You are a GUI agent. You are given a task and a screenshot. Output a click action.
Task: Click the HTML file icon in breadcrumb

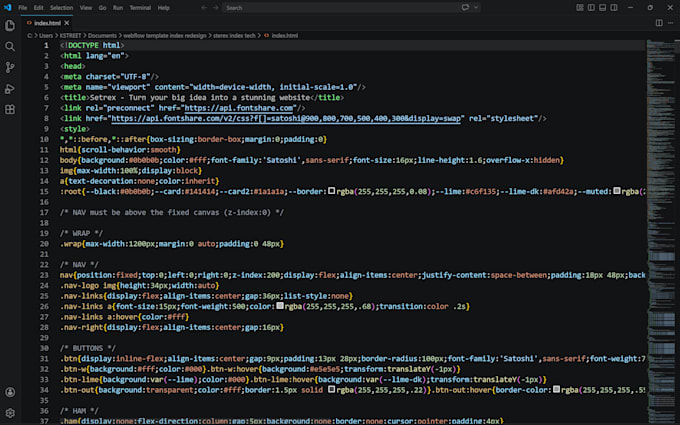pyautogui.click(x=266, y=36)
